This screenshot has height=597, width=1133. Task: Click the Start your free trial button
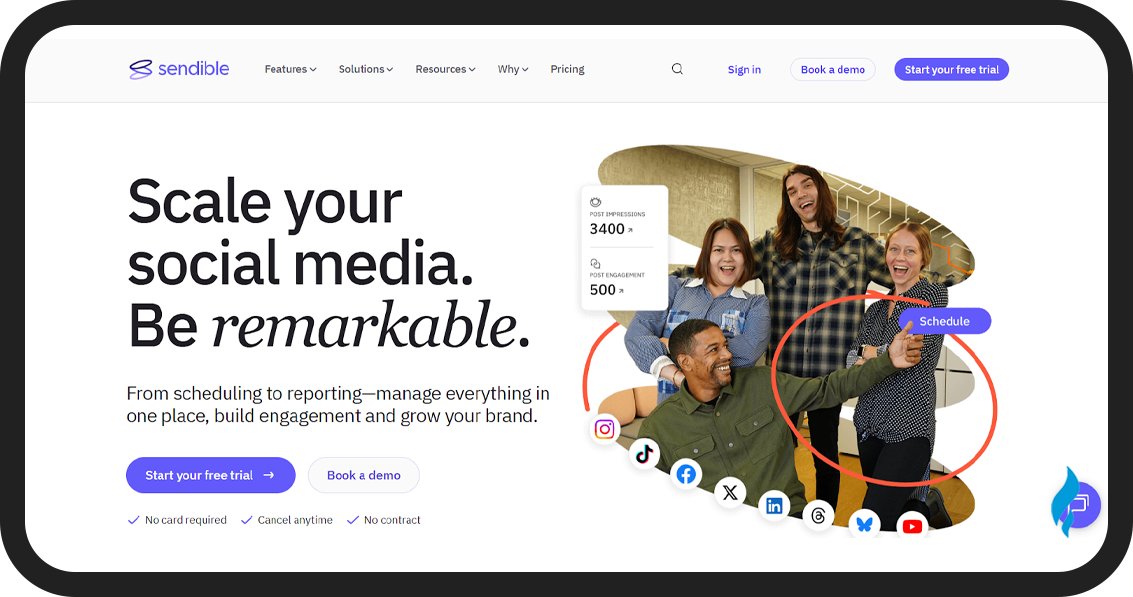pos(210,475)
